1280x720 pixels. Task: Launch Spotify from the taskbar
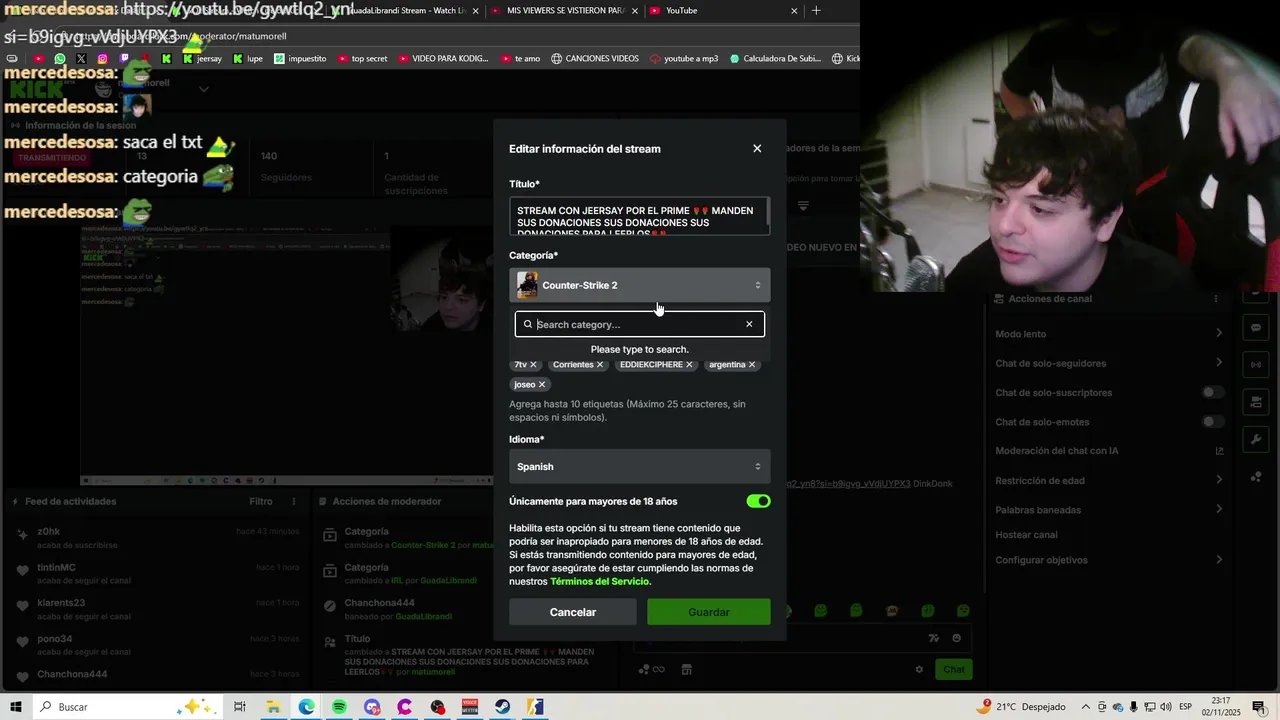(x=339, y=707)
